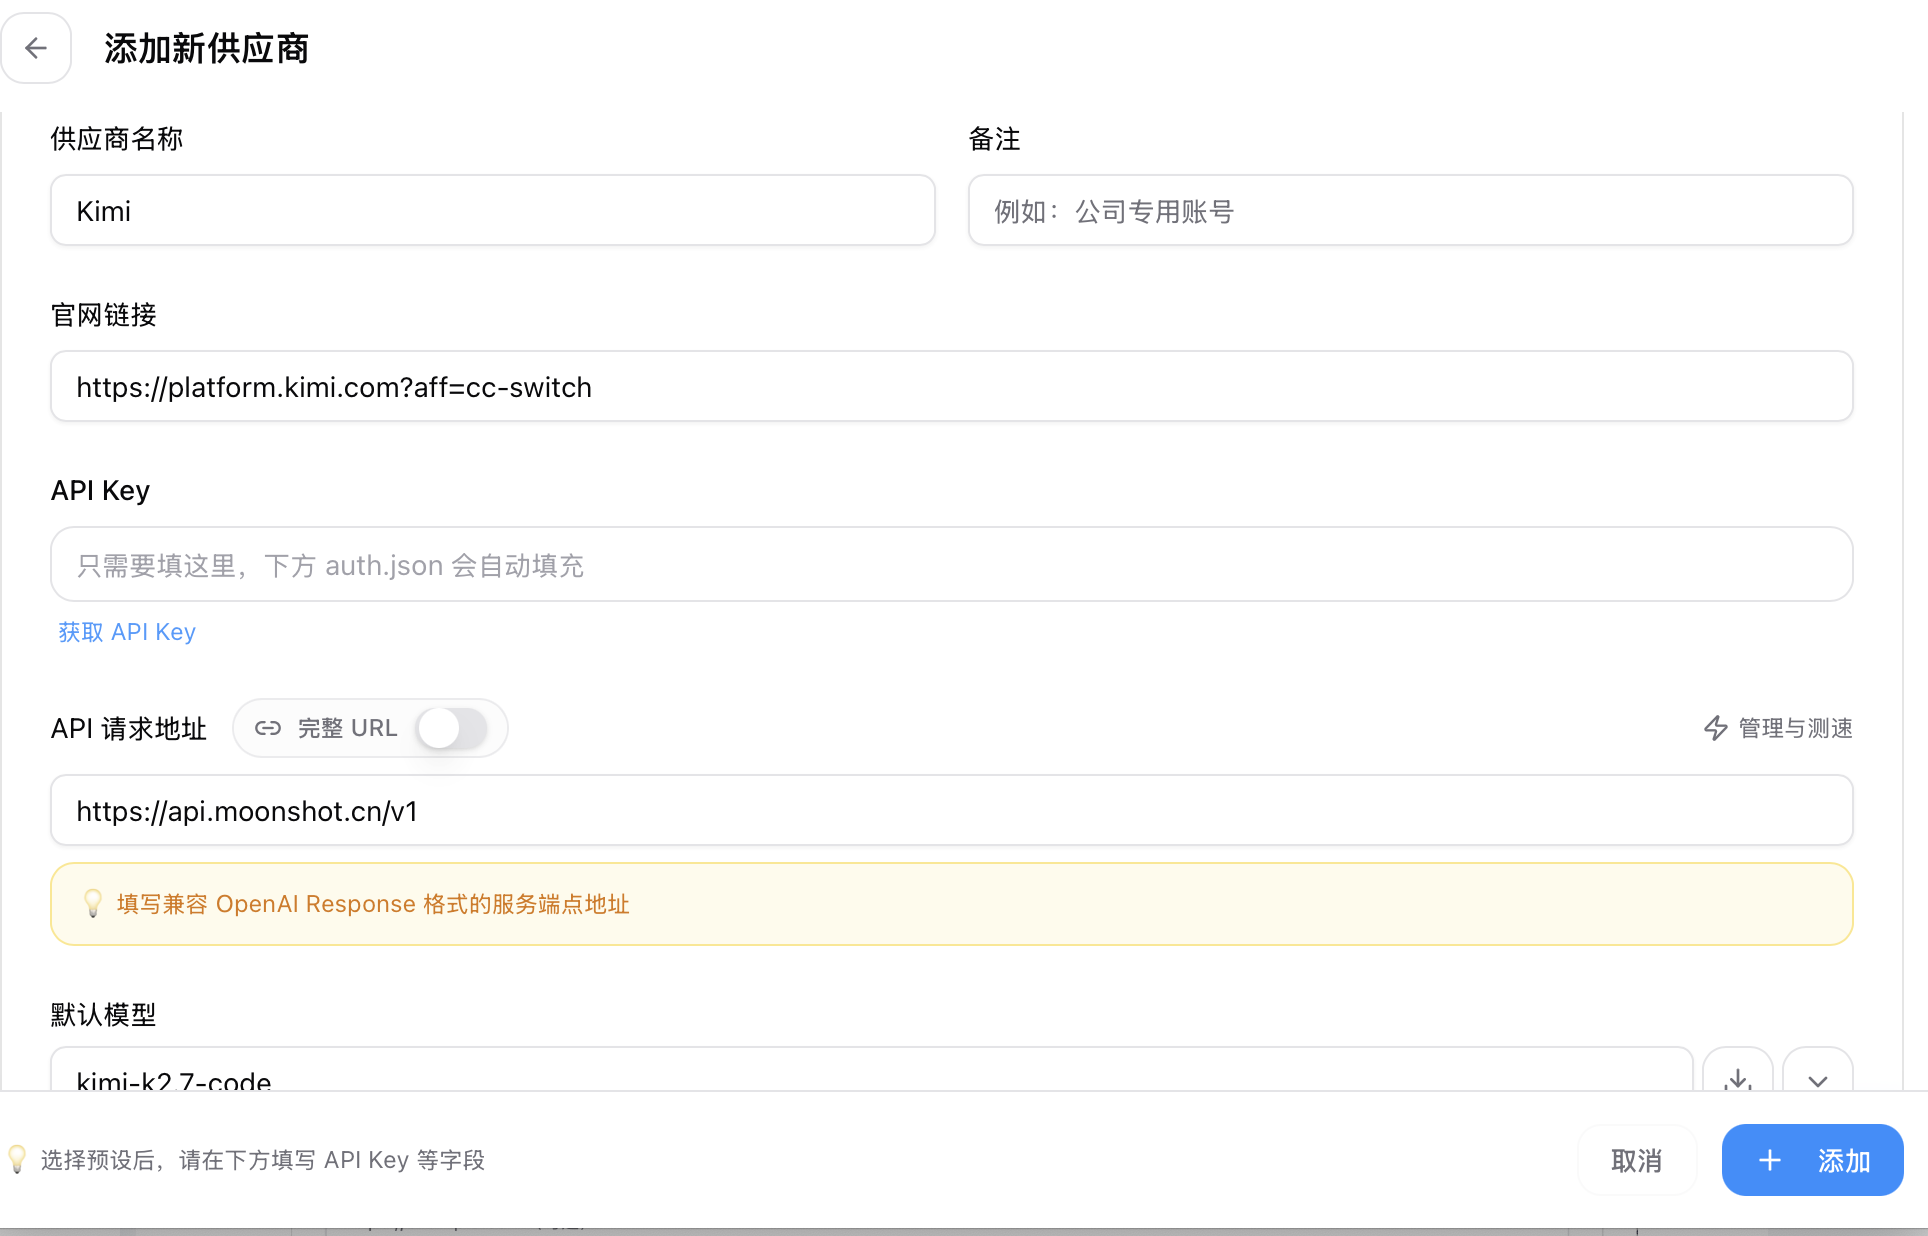Click the yellow OpenAI Response format hint
The width and height of the screenshot is (1928, 1236).
point(952,904)
